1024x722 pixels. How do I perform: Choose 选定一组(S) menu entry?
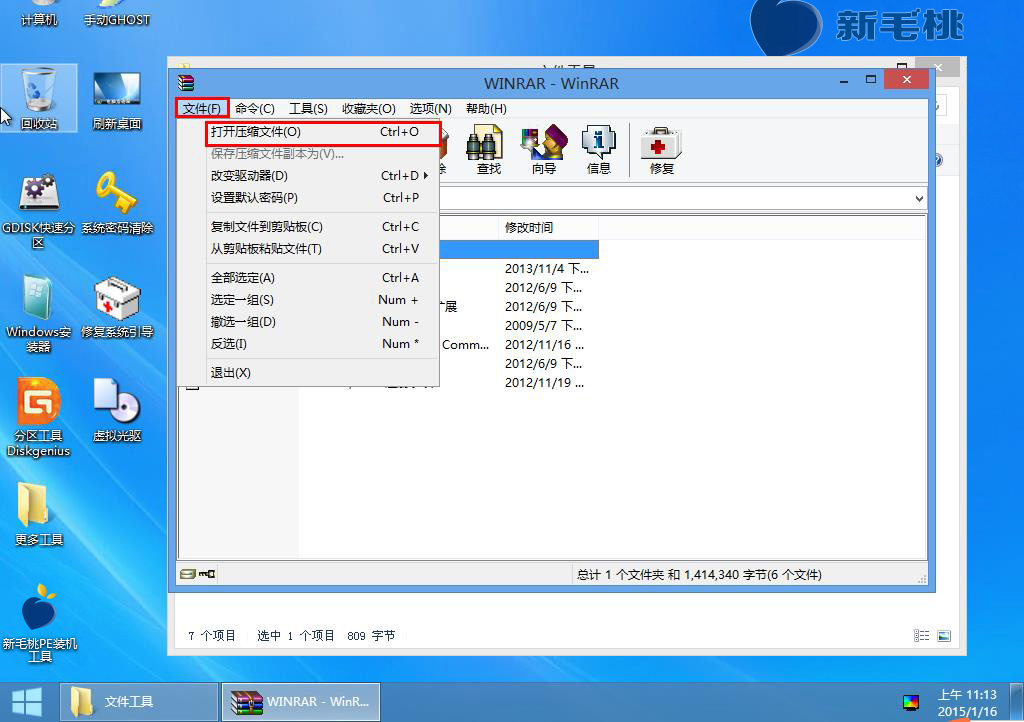[323, 300]
